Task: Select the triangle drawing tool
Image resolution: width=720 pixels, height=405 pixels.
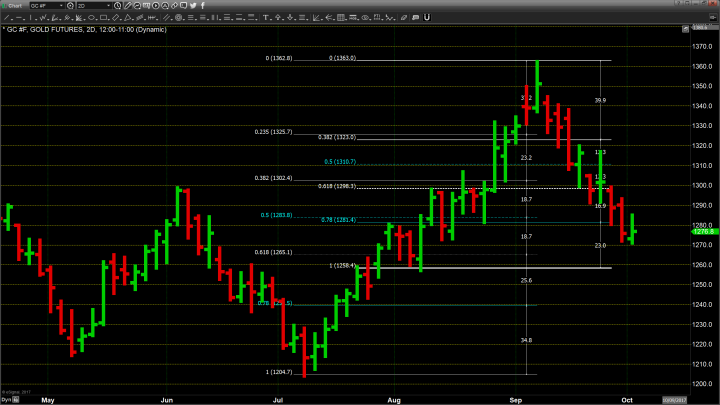Action: pyautogui.click(x=128, y=17)
